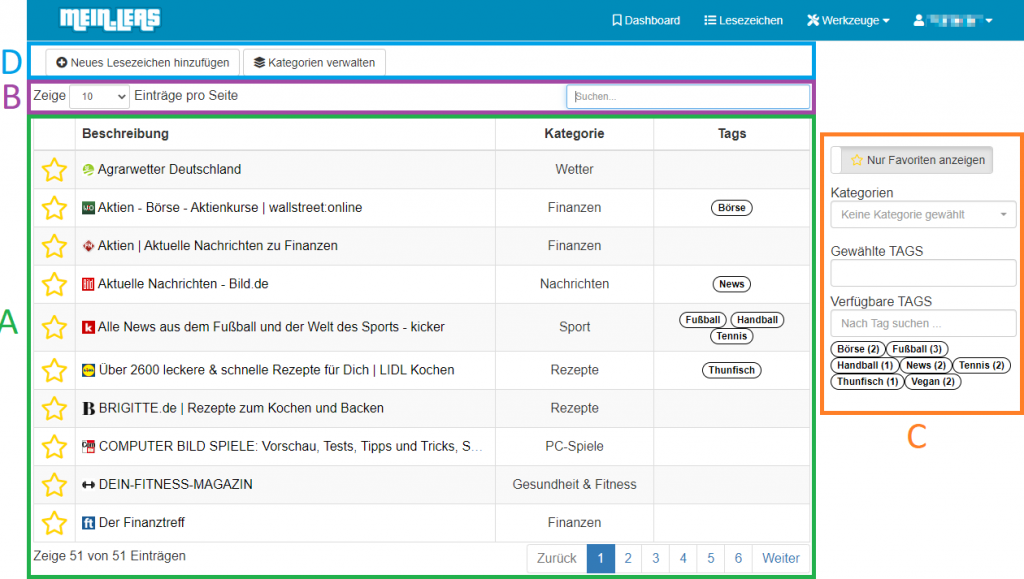Screen dimensions: 1024x579
Task: Click Neues Lesezeichen hinzufügen button
Action: pyautogui.click(x=142, y=62)
